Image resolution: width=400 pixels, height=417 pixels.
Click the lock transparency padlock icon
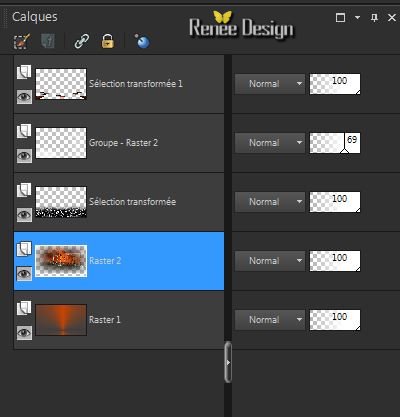[x=107, y=41]
